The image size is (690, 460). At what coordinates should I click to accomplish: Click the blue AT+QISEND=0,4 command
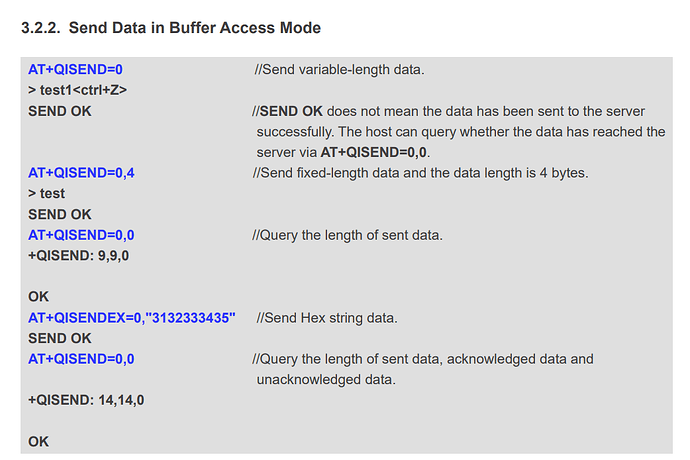click(x=81, y=173)
